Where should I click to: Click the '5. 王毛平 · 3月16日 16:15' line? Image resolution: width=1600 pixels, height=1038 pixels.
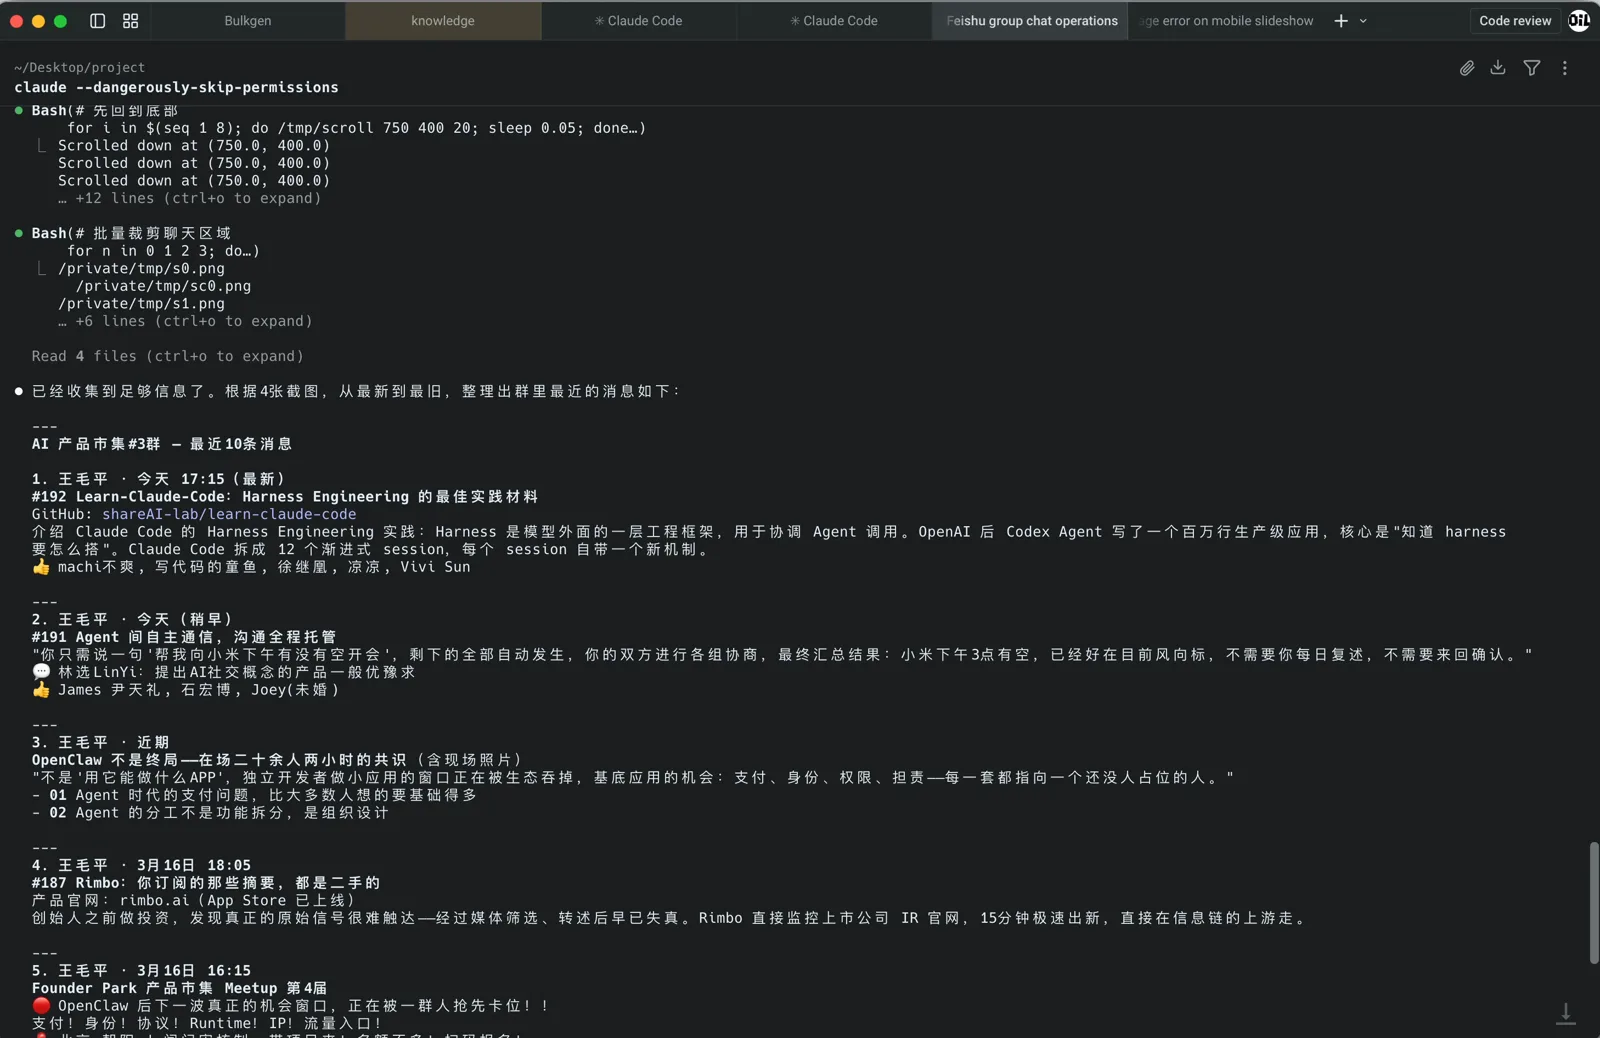click(x=141, y=971)
